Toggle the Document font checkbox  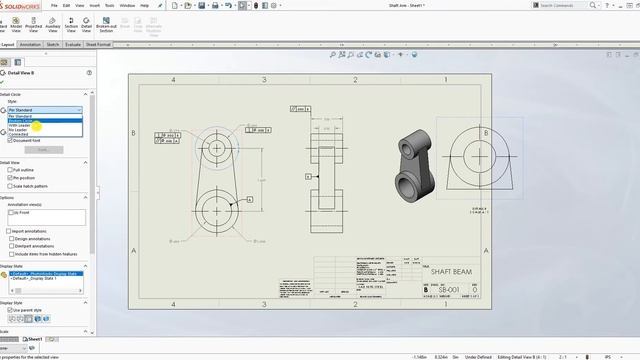[x=10, y=140]
